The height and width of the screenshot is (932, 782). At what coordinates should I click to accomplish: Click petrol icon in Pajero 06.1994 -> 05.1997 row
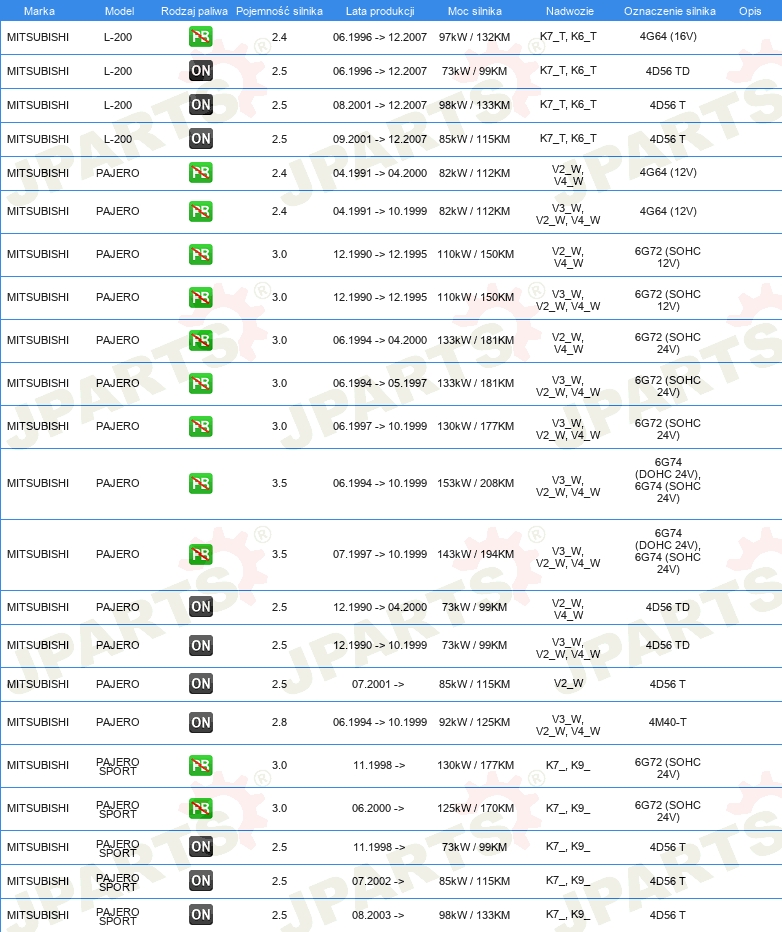(x=201, y=383)
